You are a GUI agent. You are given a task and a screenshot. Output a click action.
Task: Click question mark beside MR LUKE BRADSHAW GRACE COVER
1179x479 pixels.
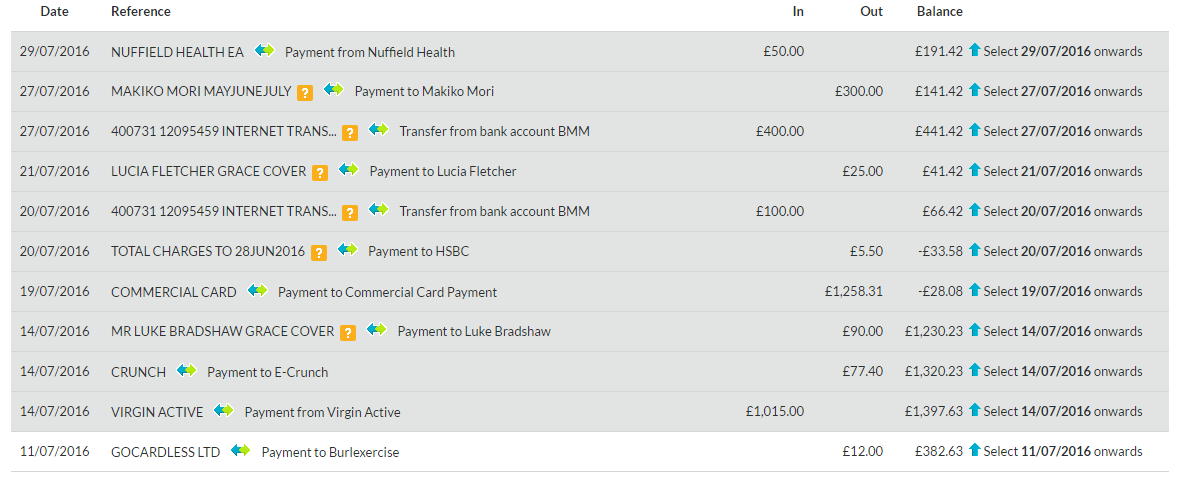pos(347,332)
